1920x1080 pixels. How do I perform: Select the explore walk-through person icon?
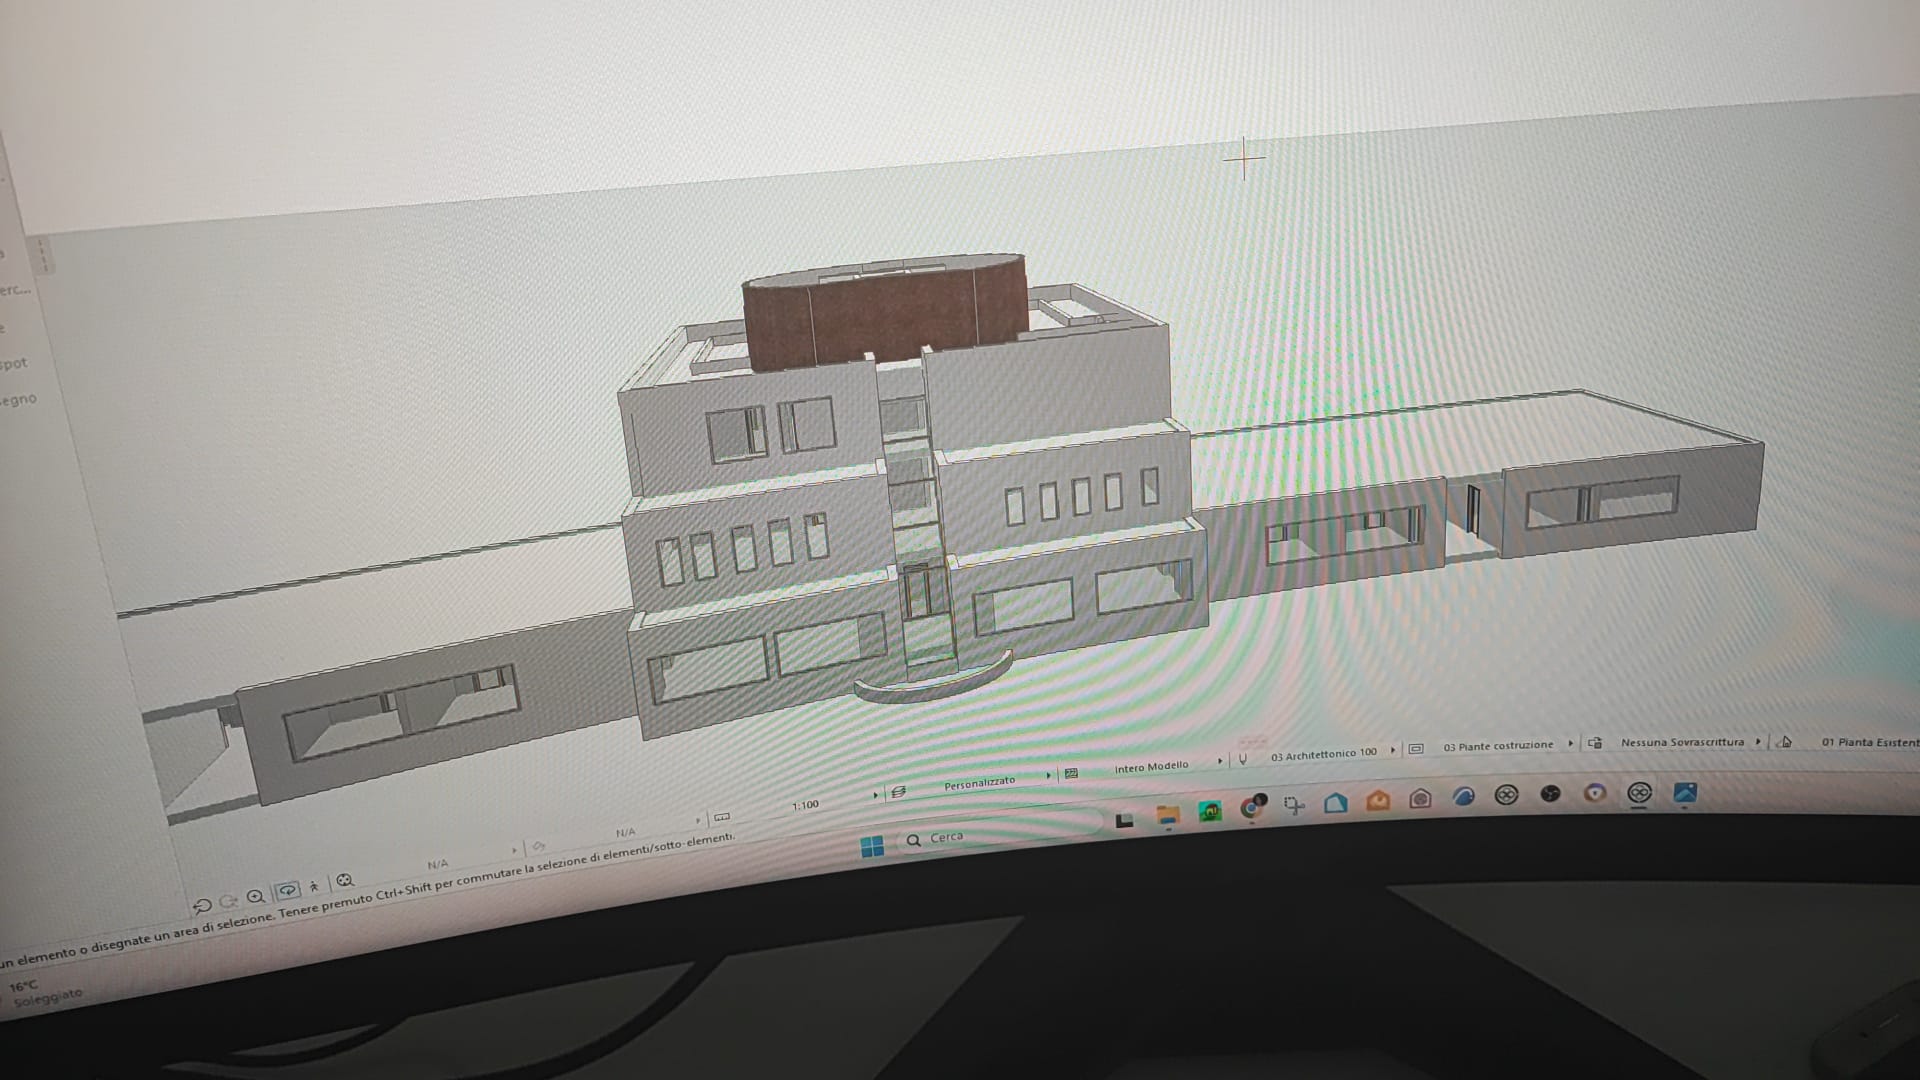pos(315,885)
